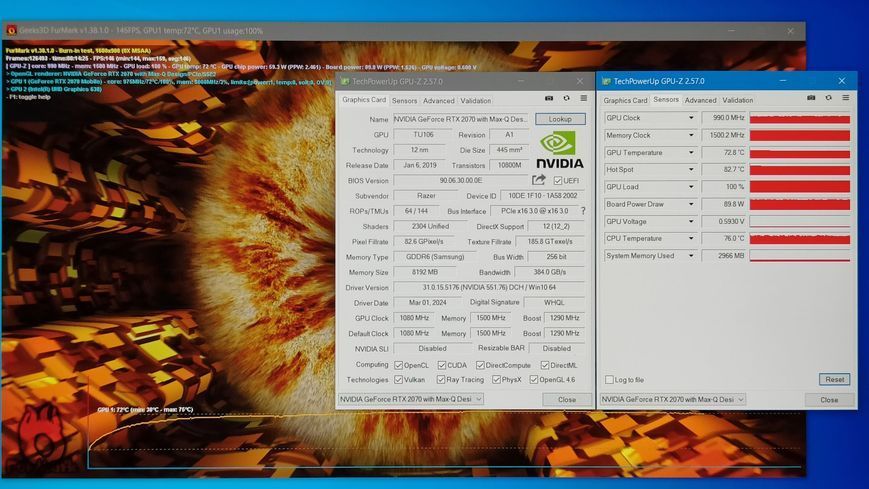Viewport: 869px width, 489px height.
Task: Click the Bus Interface question mark icon
Action: coord(583,211)
